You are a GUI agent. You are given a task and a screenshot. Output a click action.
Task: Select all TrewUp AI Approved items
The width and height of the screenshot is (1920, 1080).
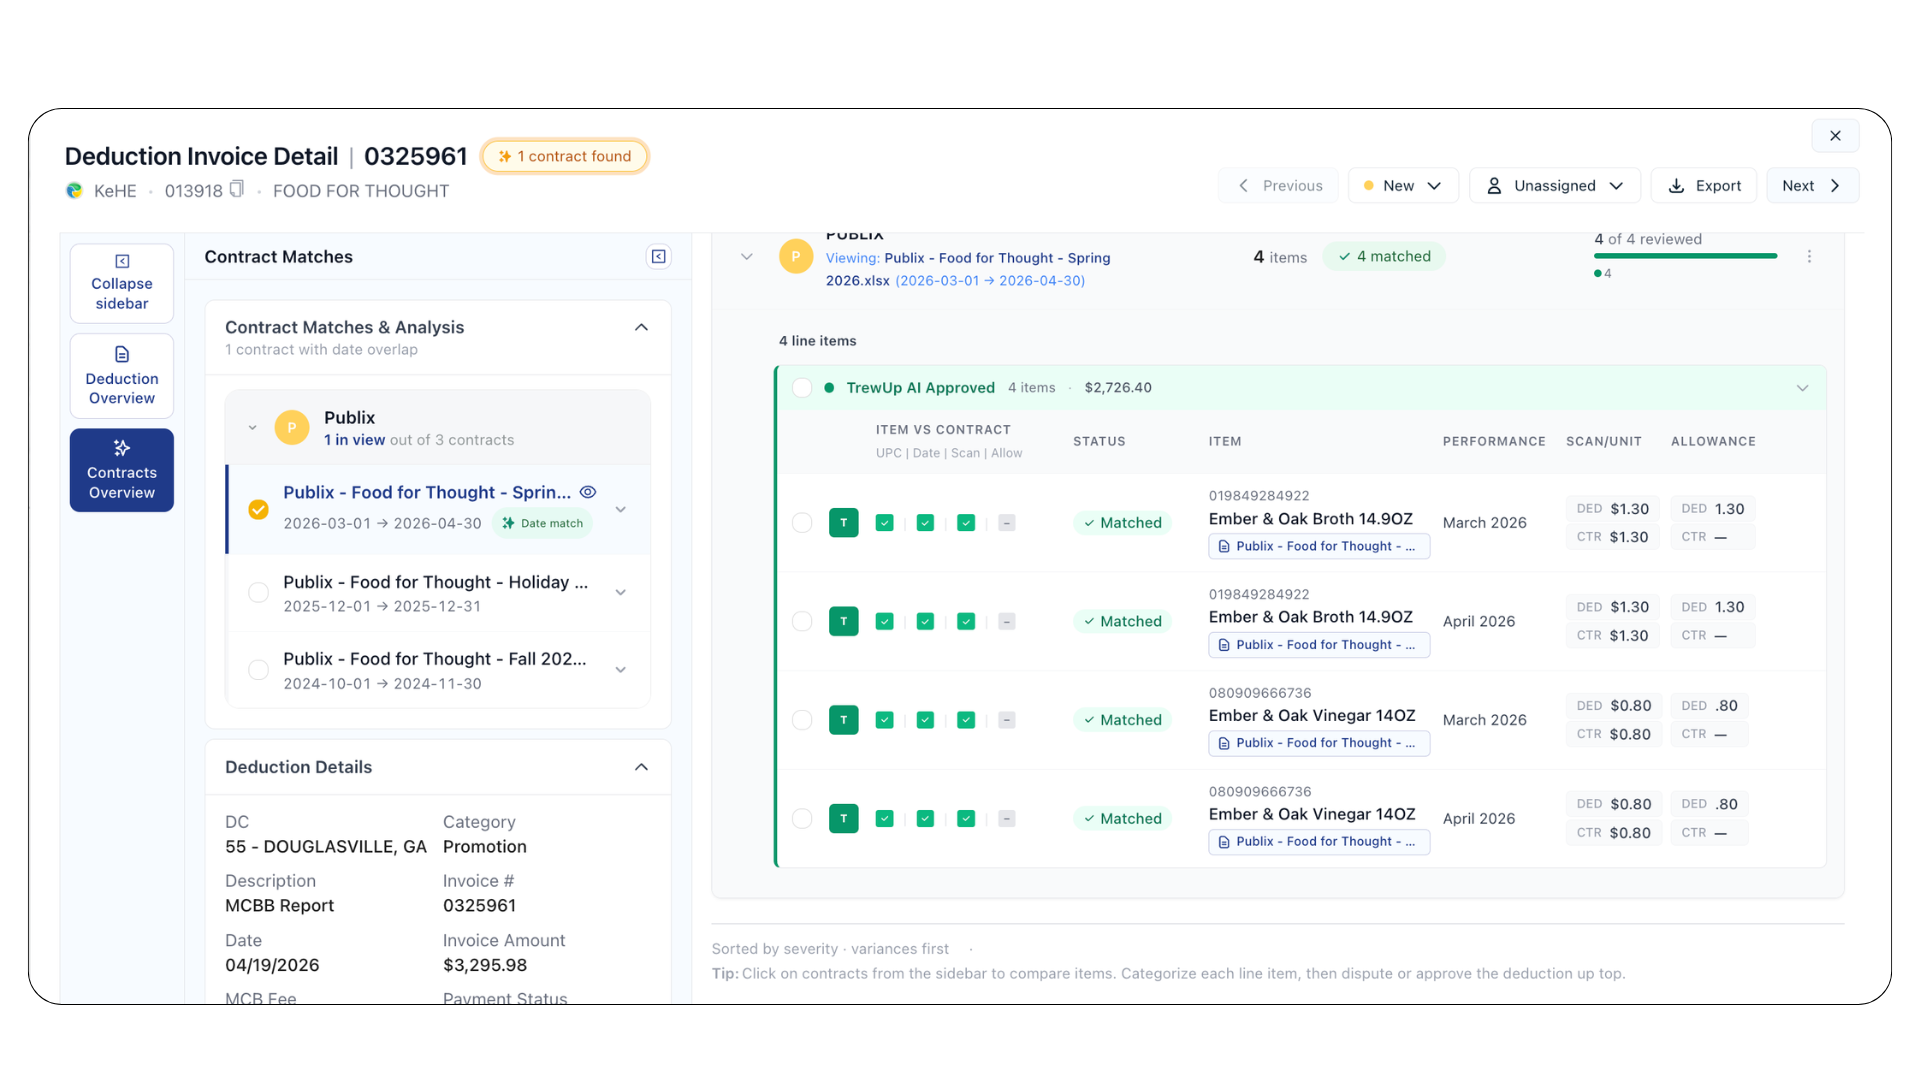pyautogui.click(x=802, y=388)
